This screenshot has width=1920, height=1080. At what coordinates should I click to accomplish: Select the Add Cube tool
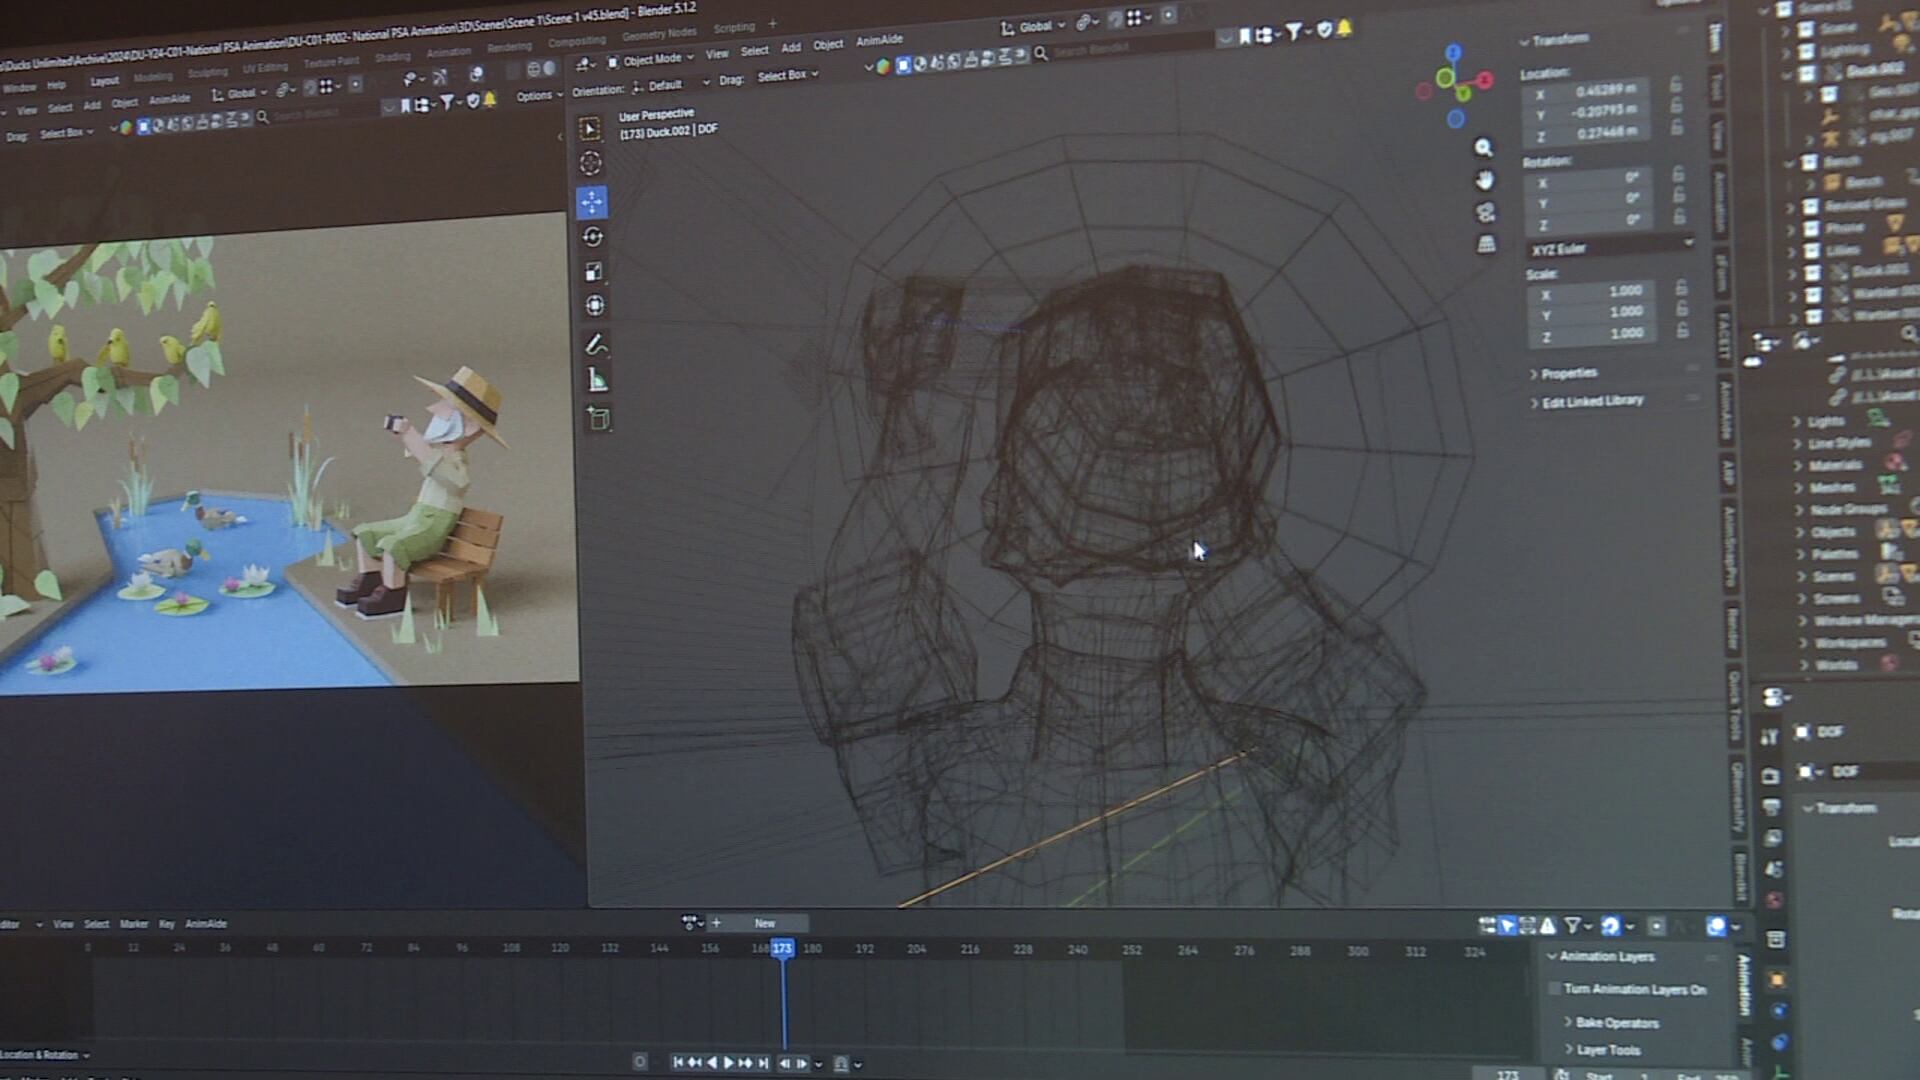coord(599,419)
